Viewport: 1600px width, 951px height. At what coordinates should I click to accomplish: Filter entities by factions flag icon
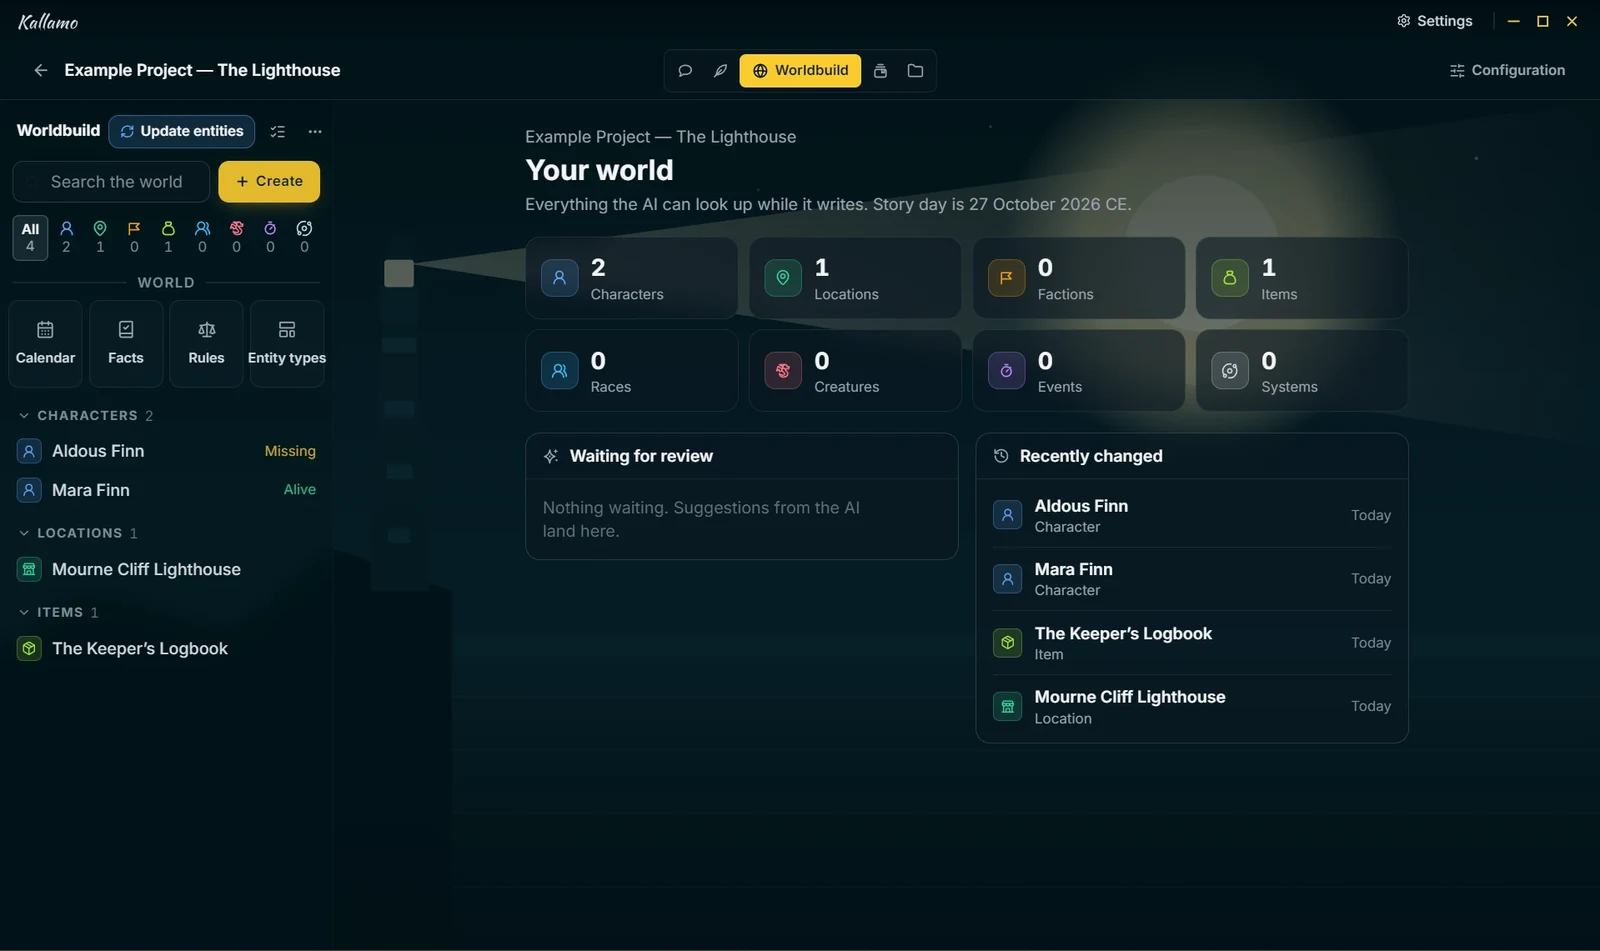pos(134,237)
